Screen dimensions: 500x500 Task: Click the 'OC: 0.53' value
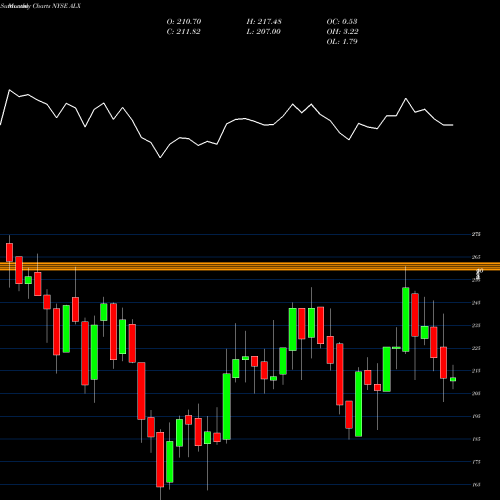click(342, 21)
